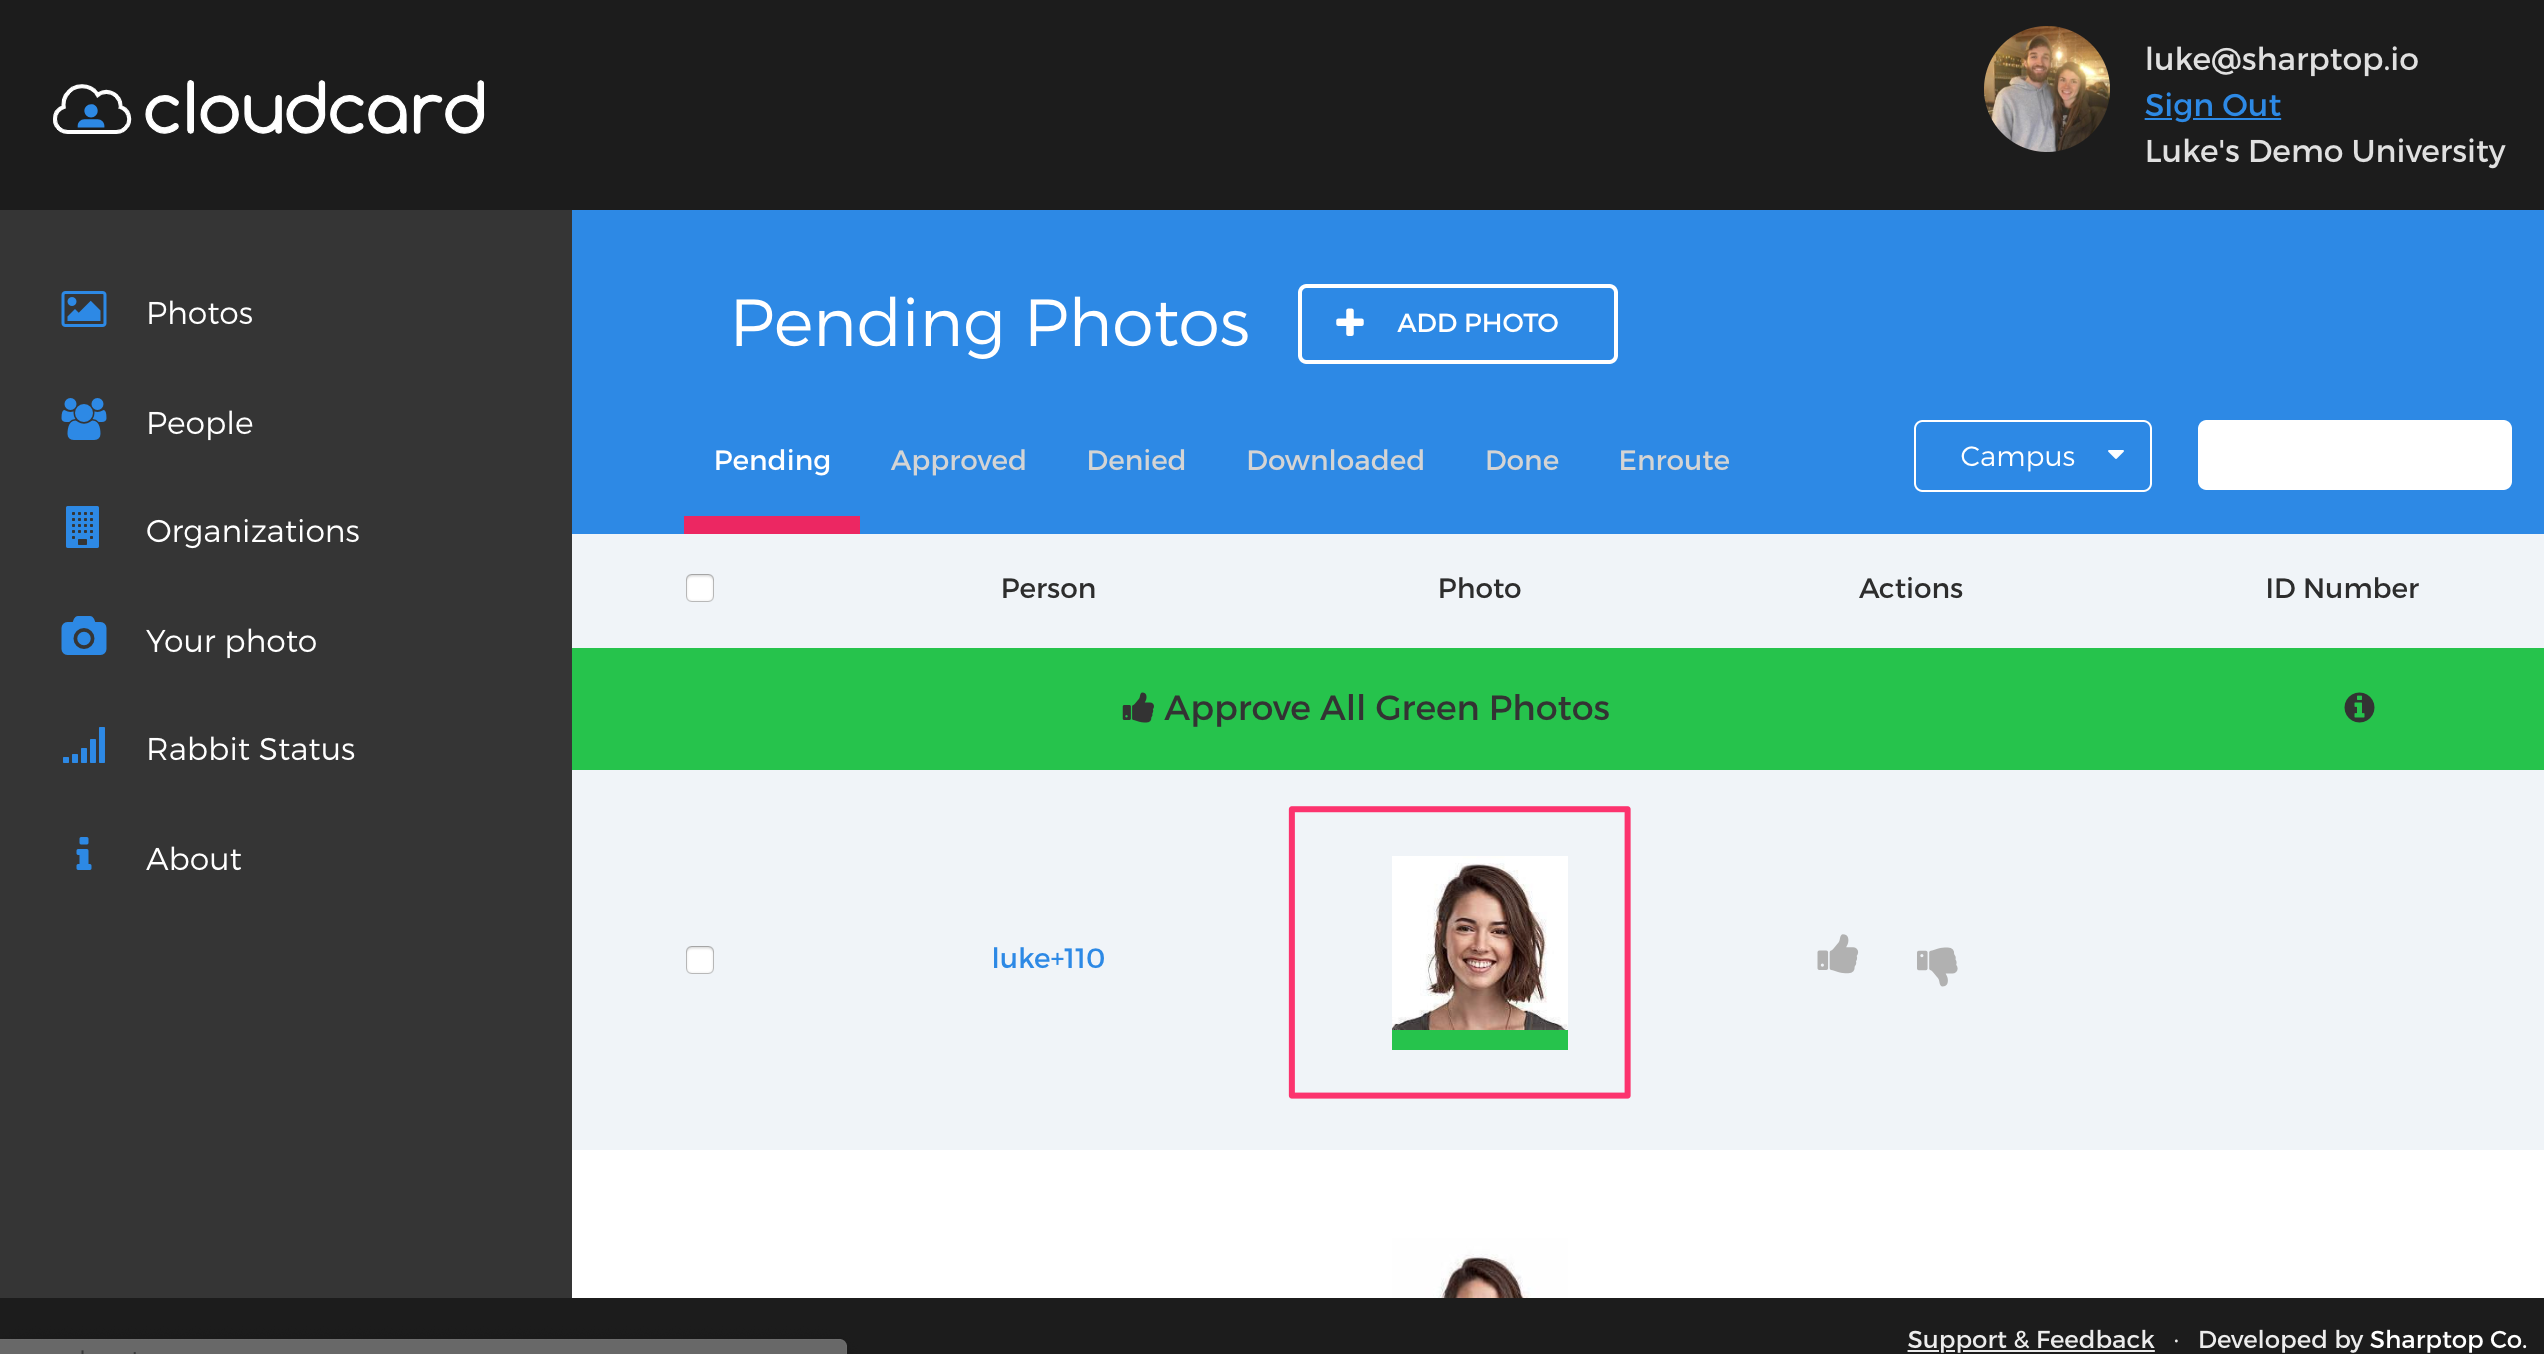This screenshot has height=1354, width=2544.
Task: Click the About info icon
Action: [x=82, y=856]
